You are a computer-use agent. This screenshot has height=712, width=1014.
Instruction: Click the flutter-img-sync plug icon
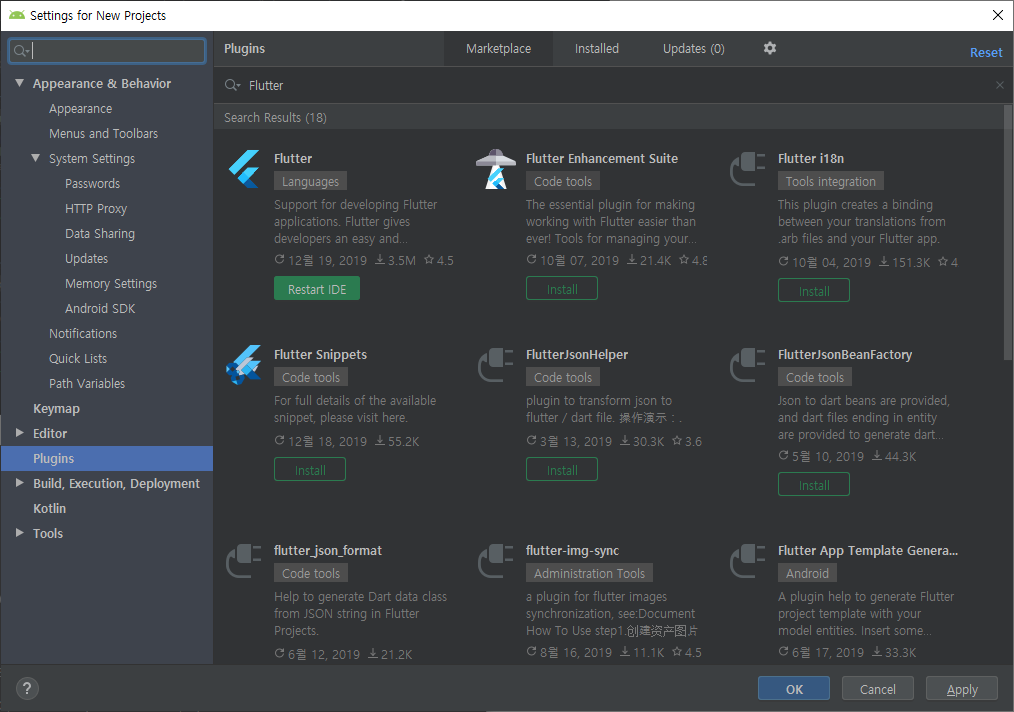(496, 561)
